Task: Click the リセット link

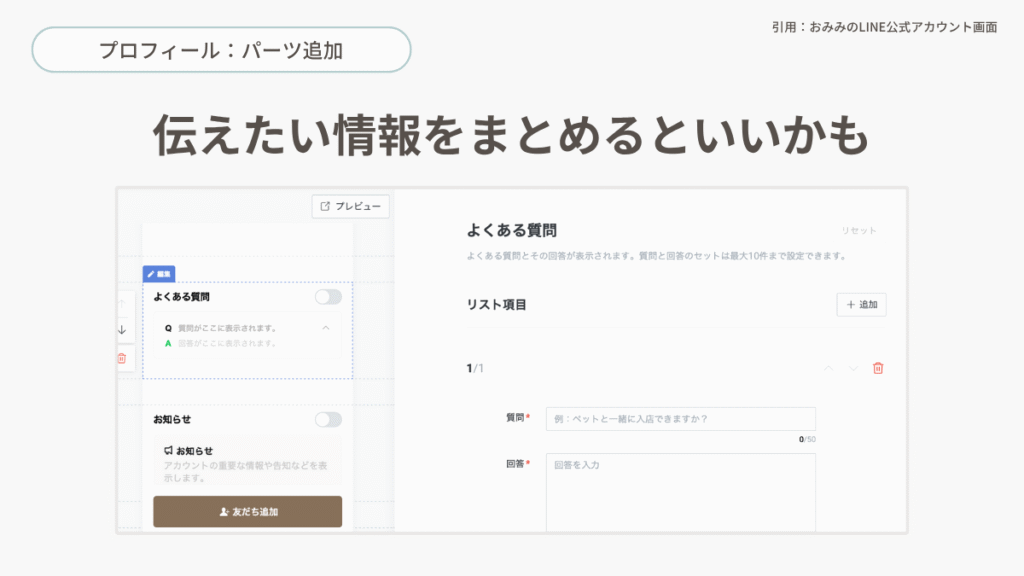Action: (x=858, y=231)
